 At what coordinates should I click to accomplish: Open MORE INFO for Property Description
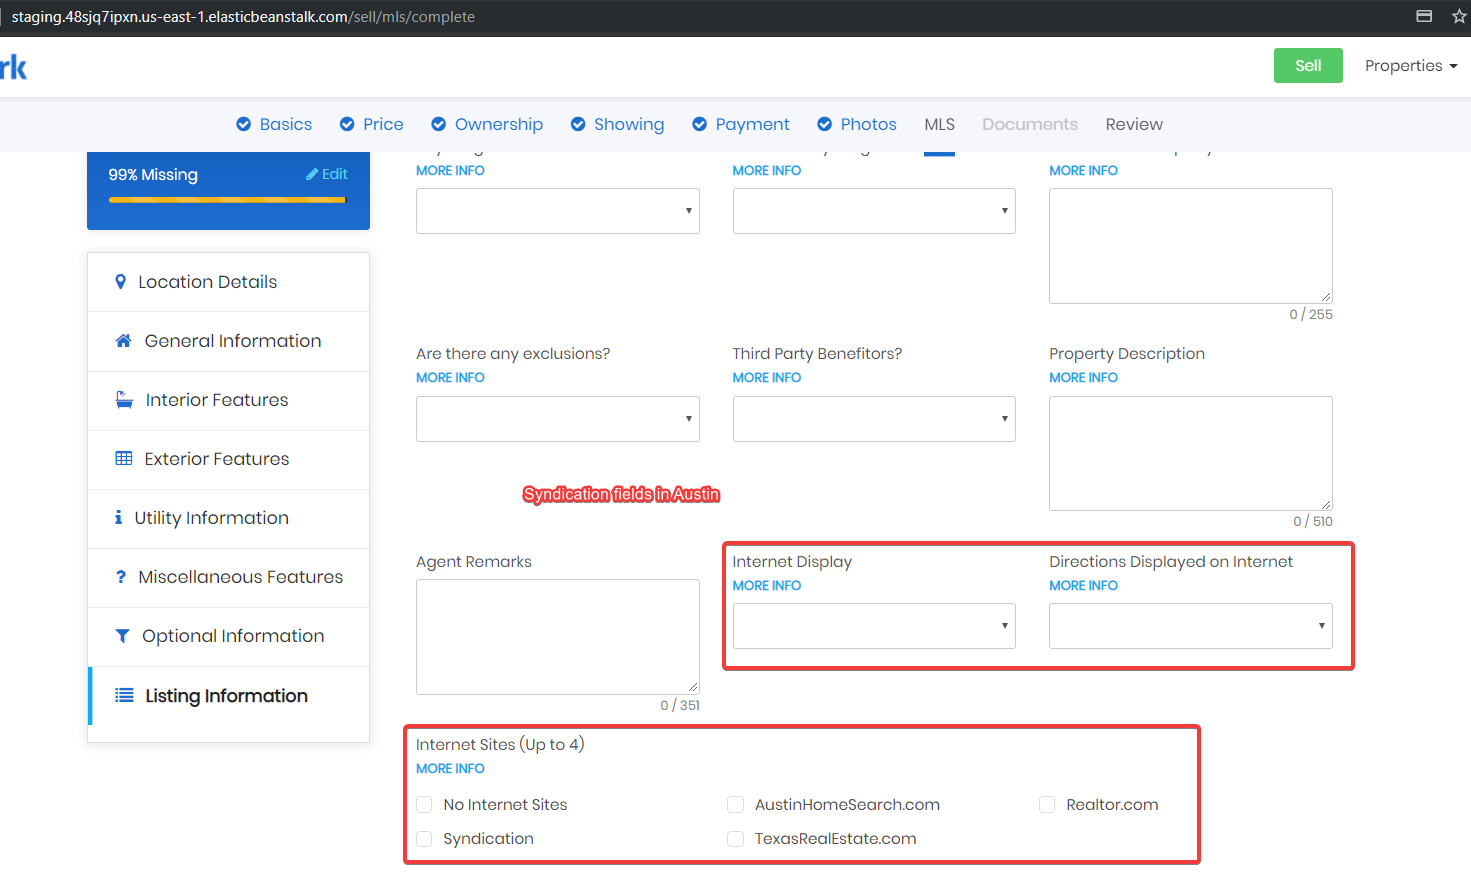point(1083,378)
